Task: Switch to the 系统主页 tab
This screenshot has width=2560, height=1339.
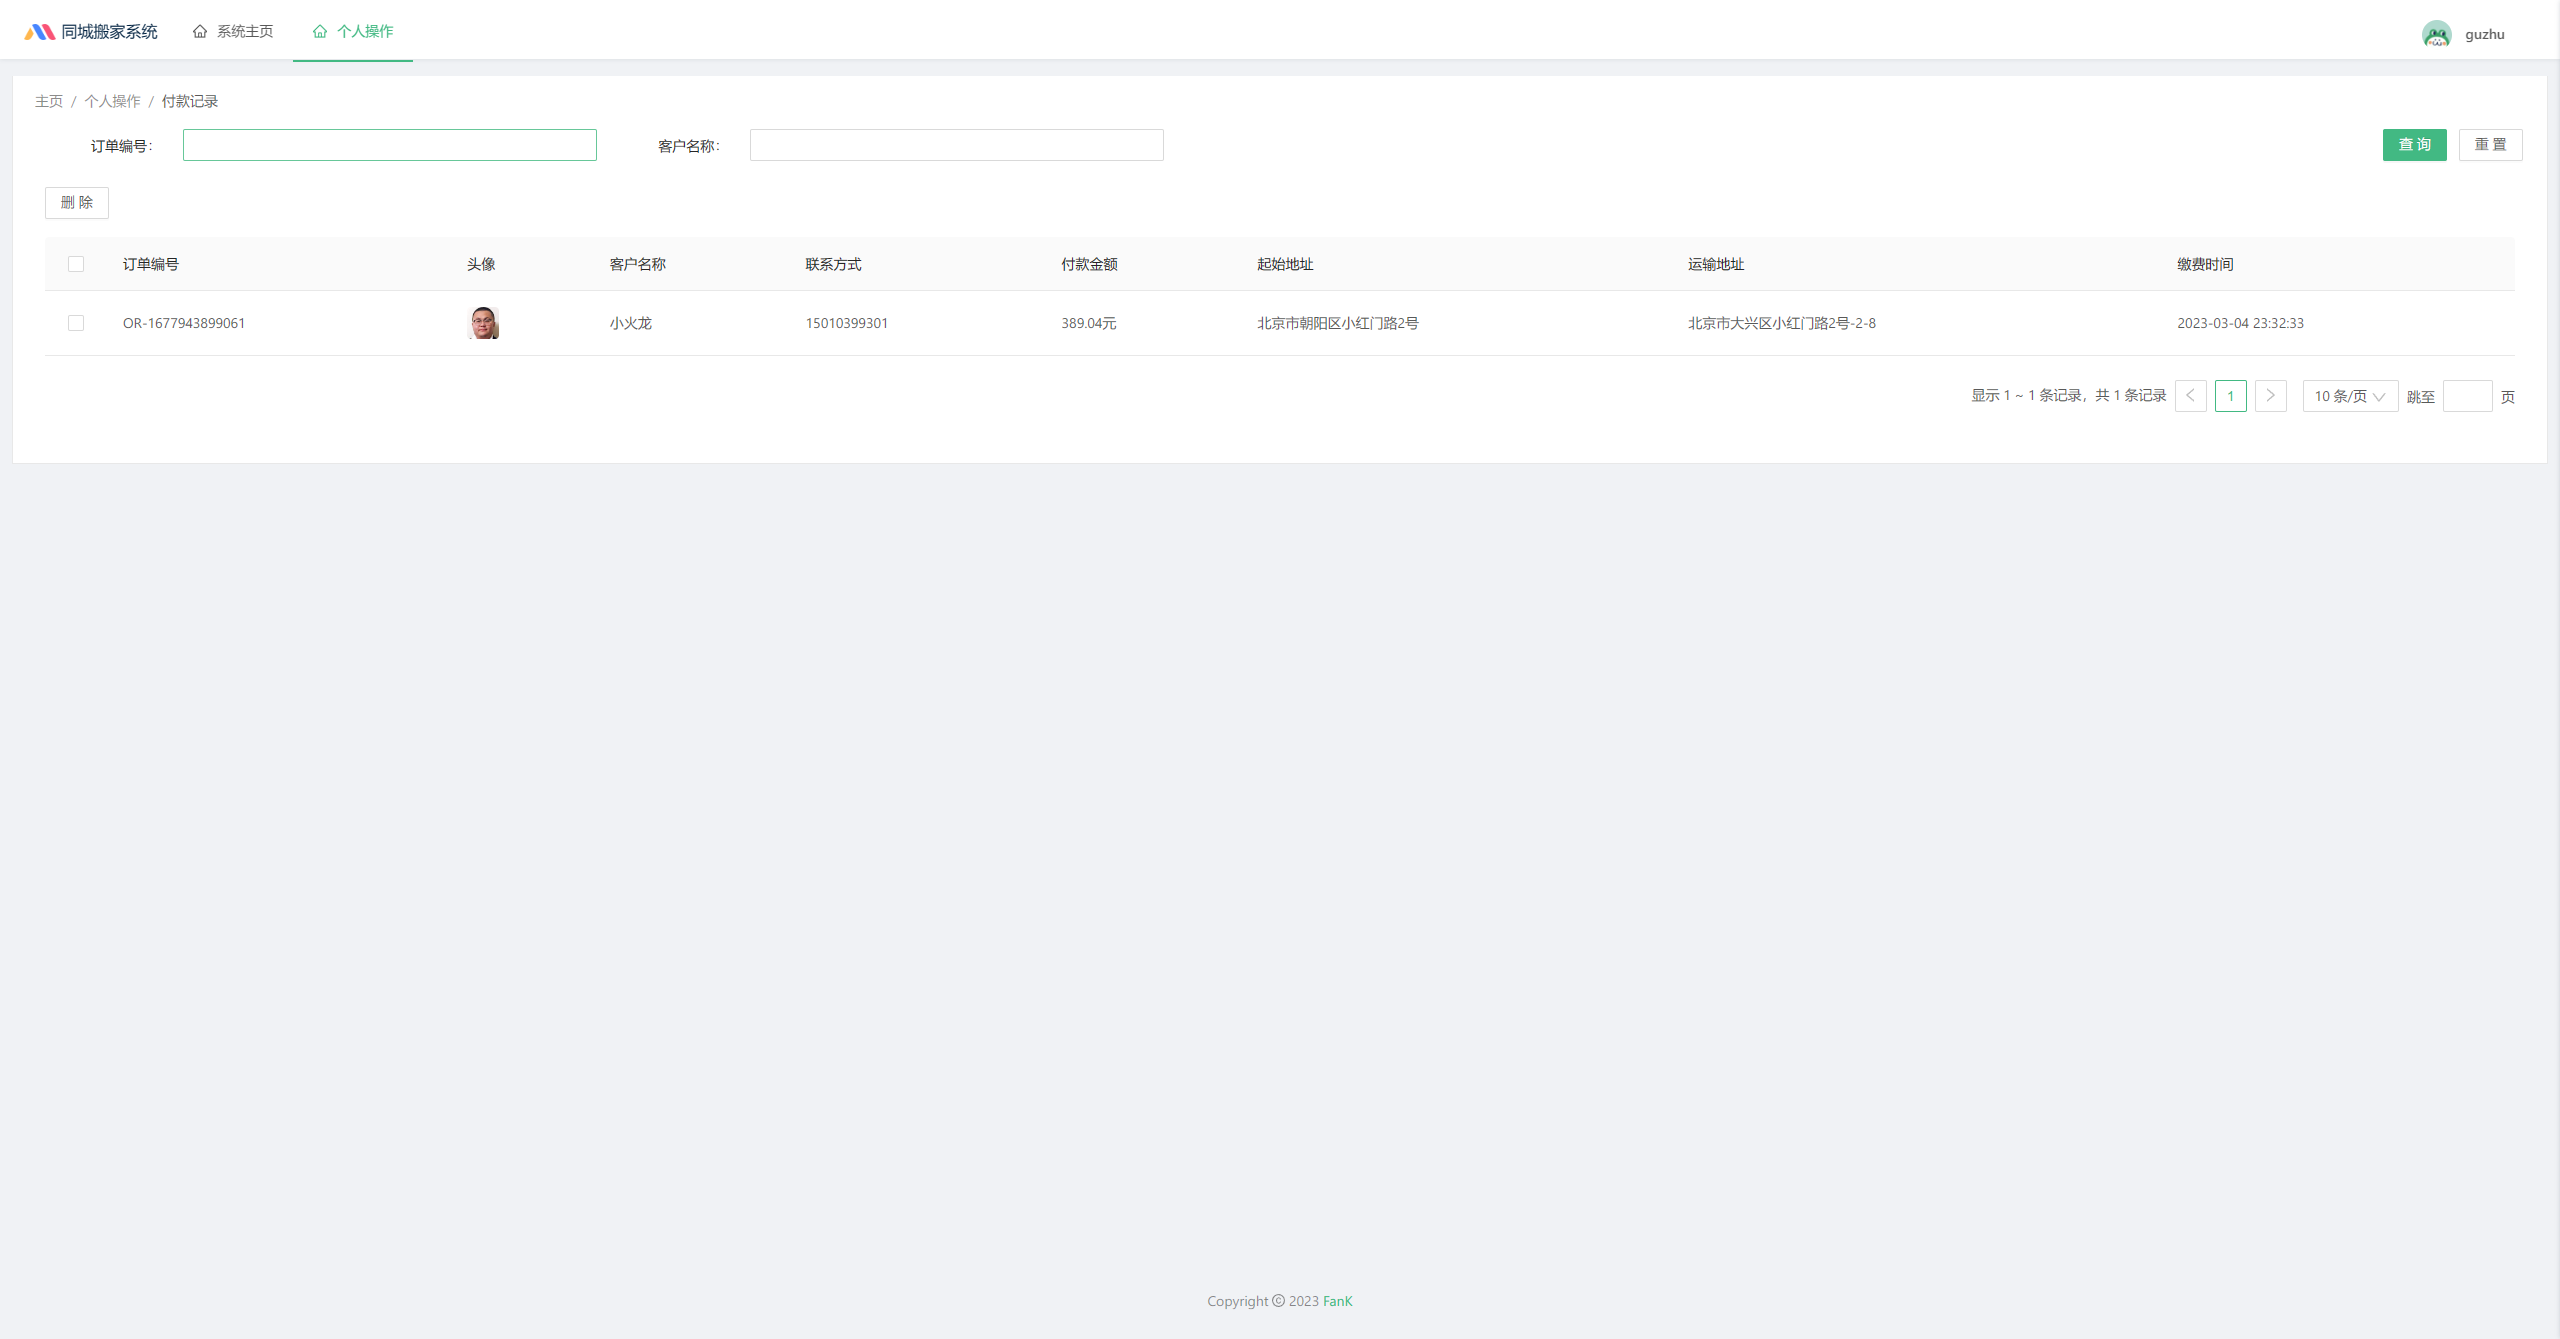Action: 244,32
